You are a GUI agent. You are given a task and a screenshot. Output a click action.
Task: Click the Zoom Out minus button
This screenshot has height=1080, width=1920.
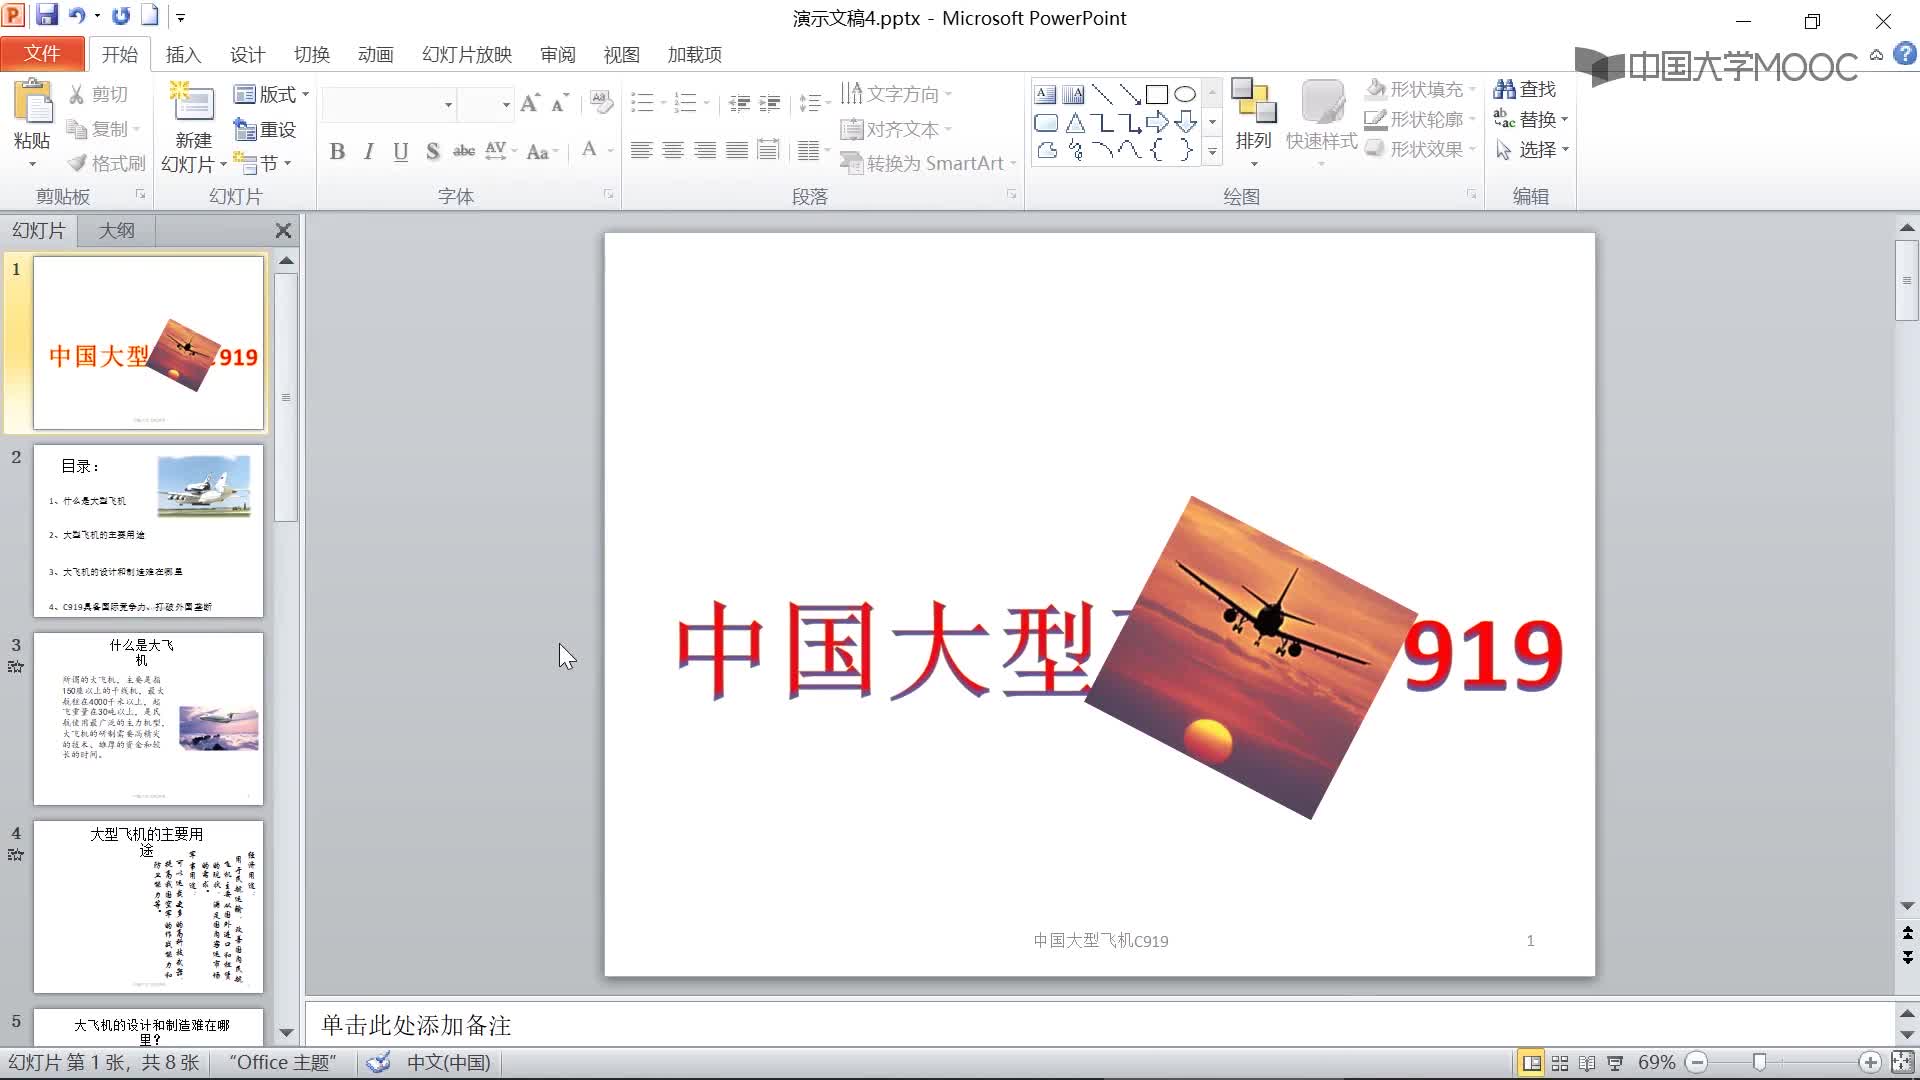[x=1696, y=1063]
